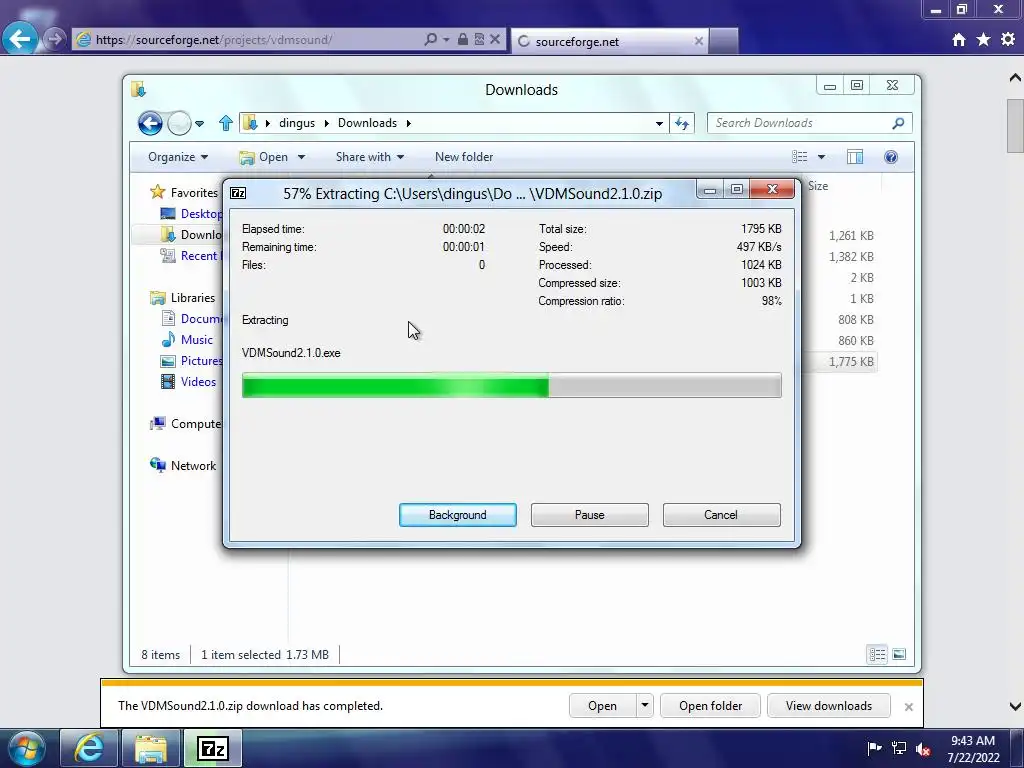The width and height of the screenshot is (1024, 768).
Task: Click the 7-Zip taskbar icon
Action: (x=213, y=748)
